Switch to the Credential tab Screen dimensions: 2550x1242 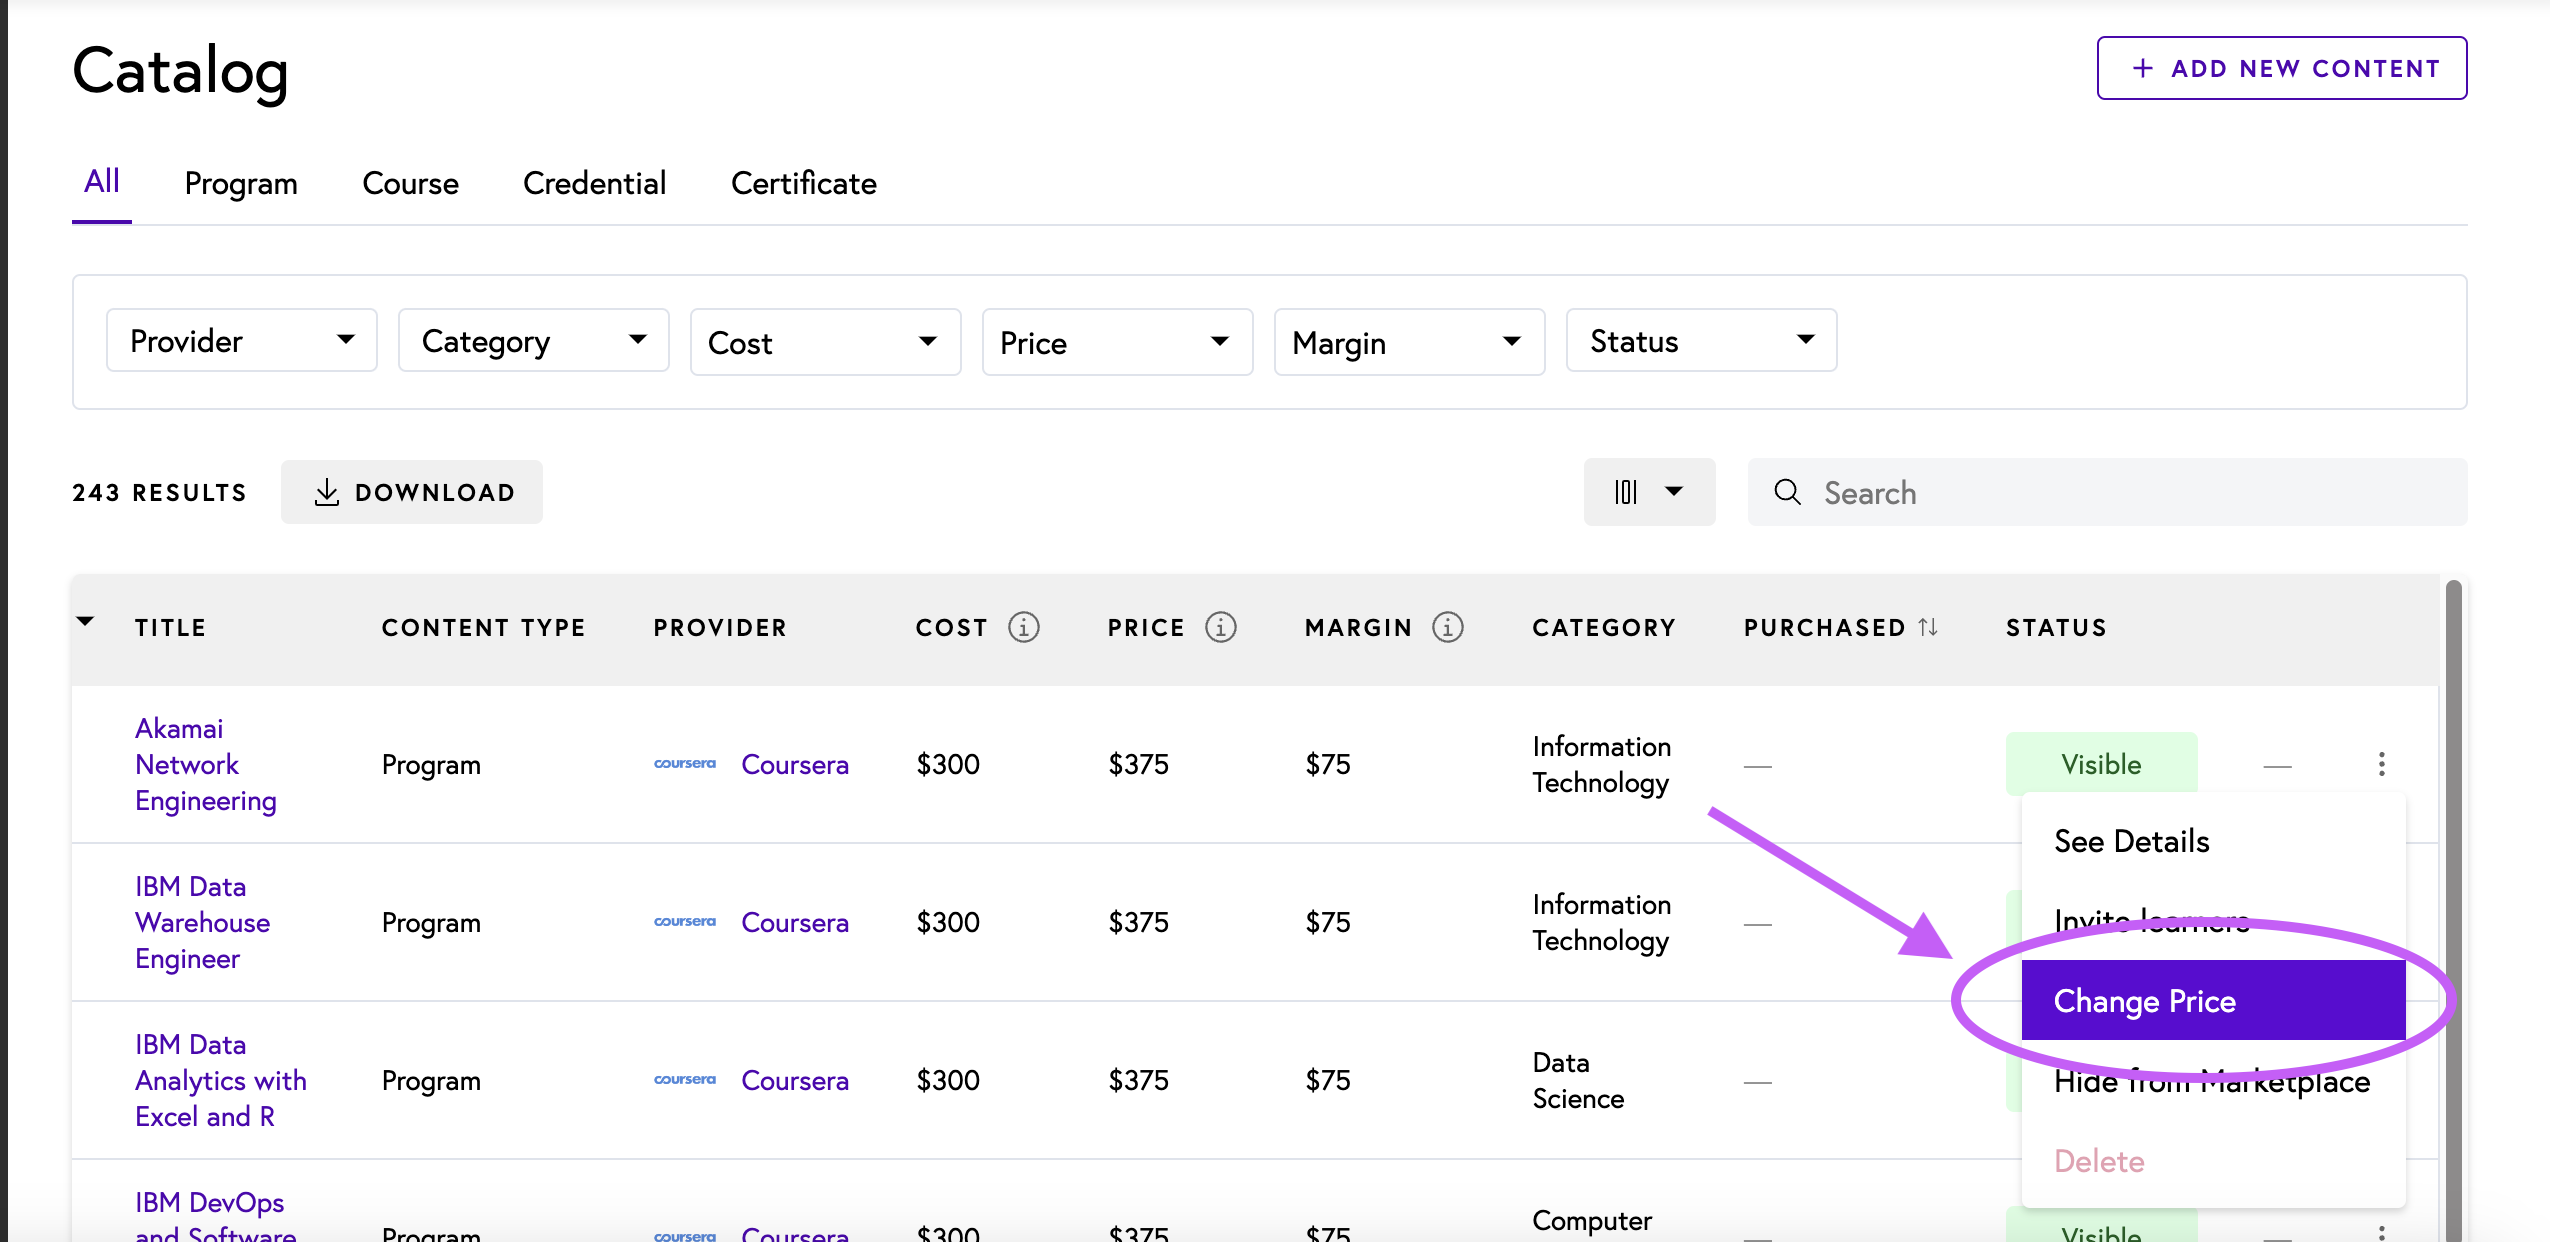(594, 183)
